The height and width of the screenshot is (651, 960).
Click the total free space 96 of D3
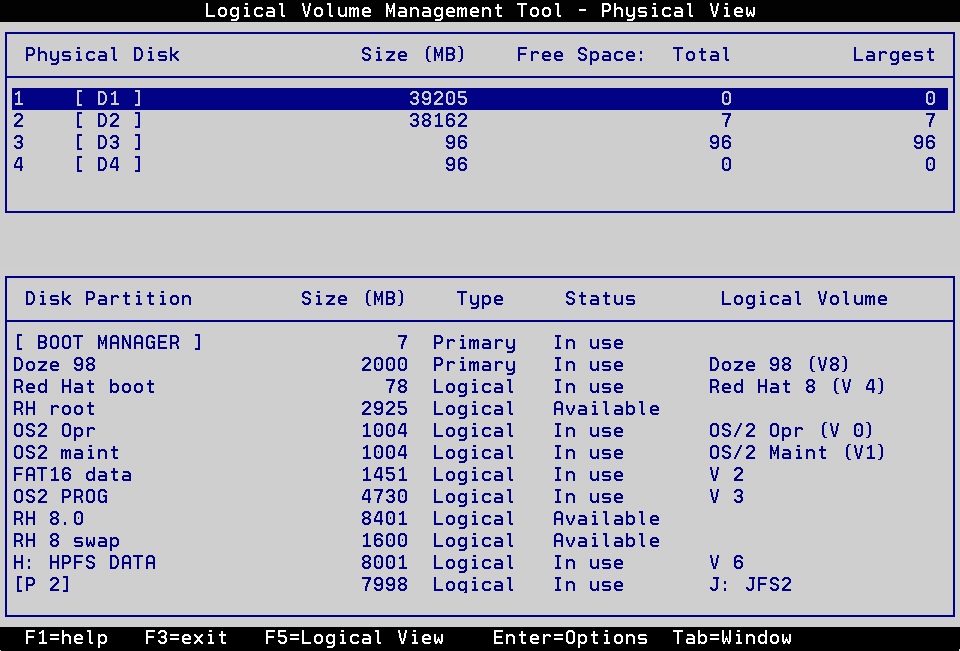(x=720, y=143)
